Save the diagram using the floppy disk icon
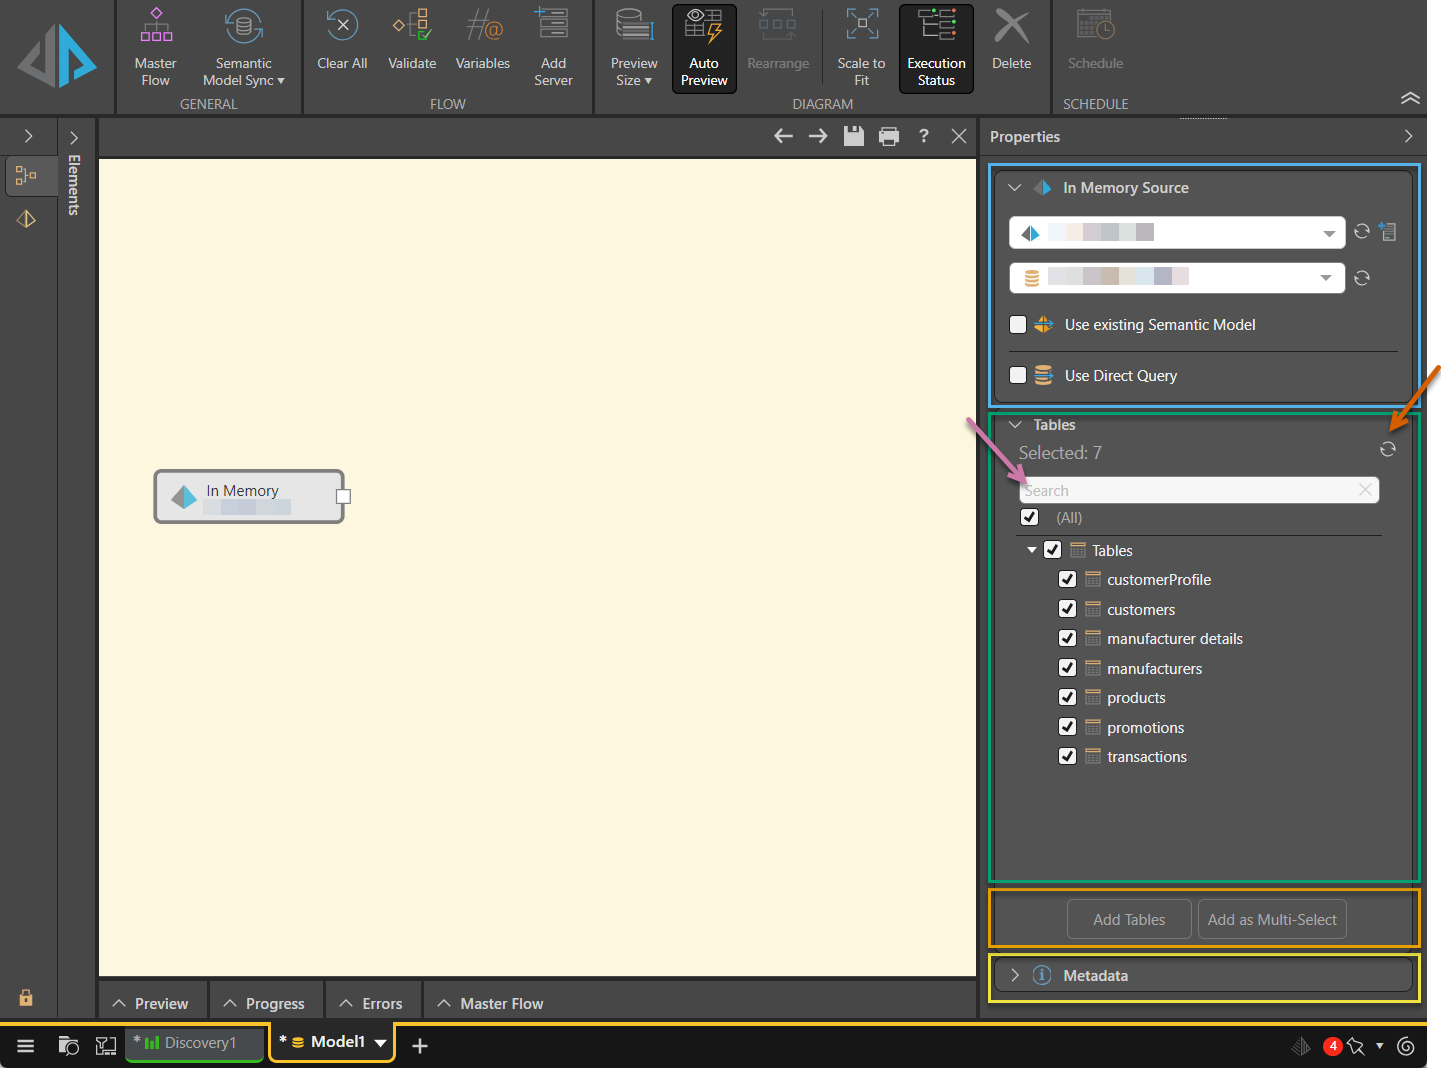 click(x=853, y=137)
